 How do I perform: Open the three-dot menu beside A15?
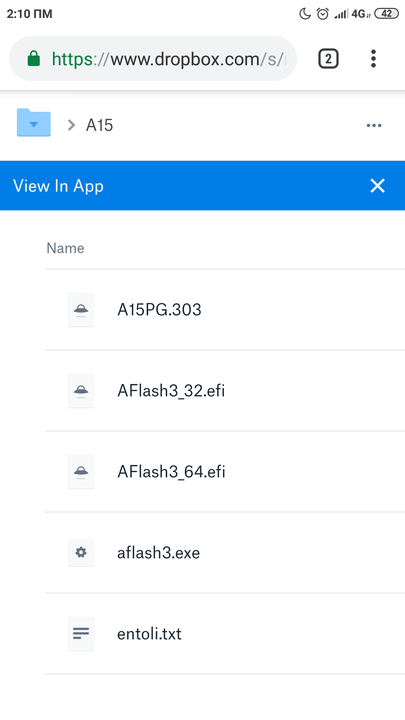pos(374,125)
